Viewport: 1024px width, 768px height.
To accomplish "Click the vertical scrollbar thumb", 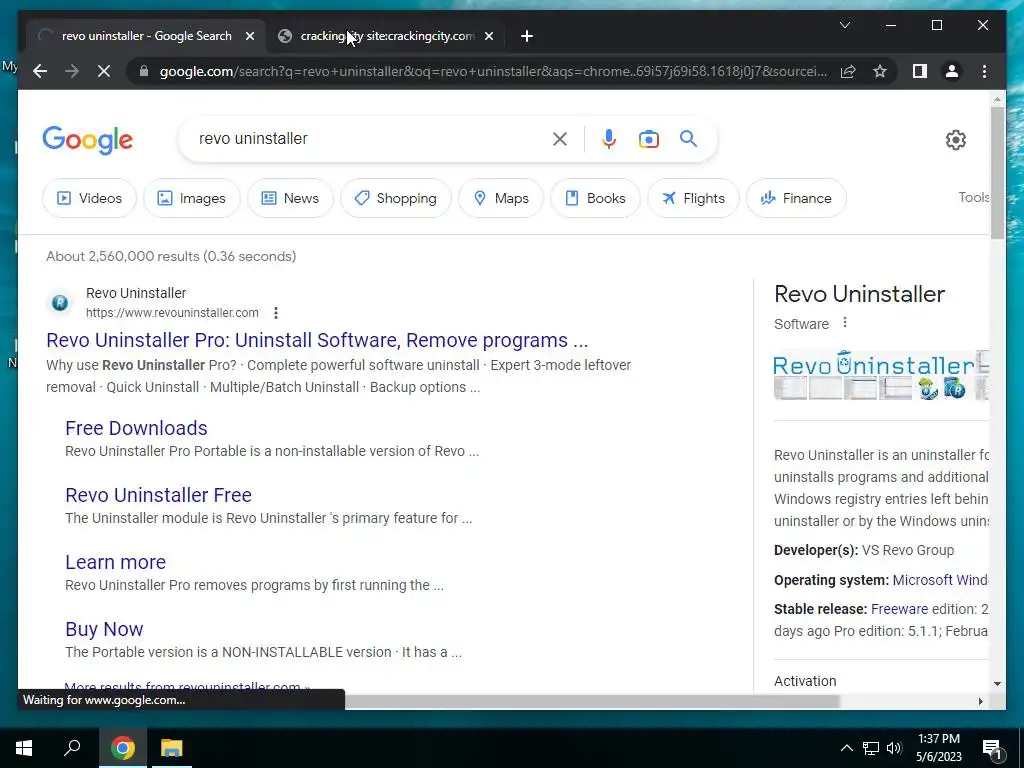I will [997, 172].
